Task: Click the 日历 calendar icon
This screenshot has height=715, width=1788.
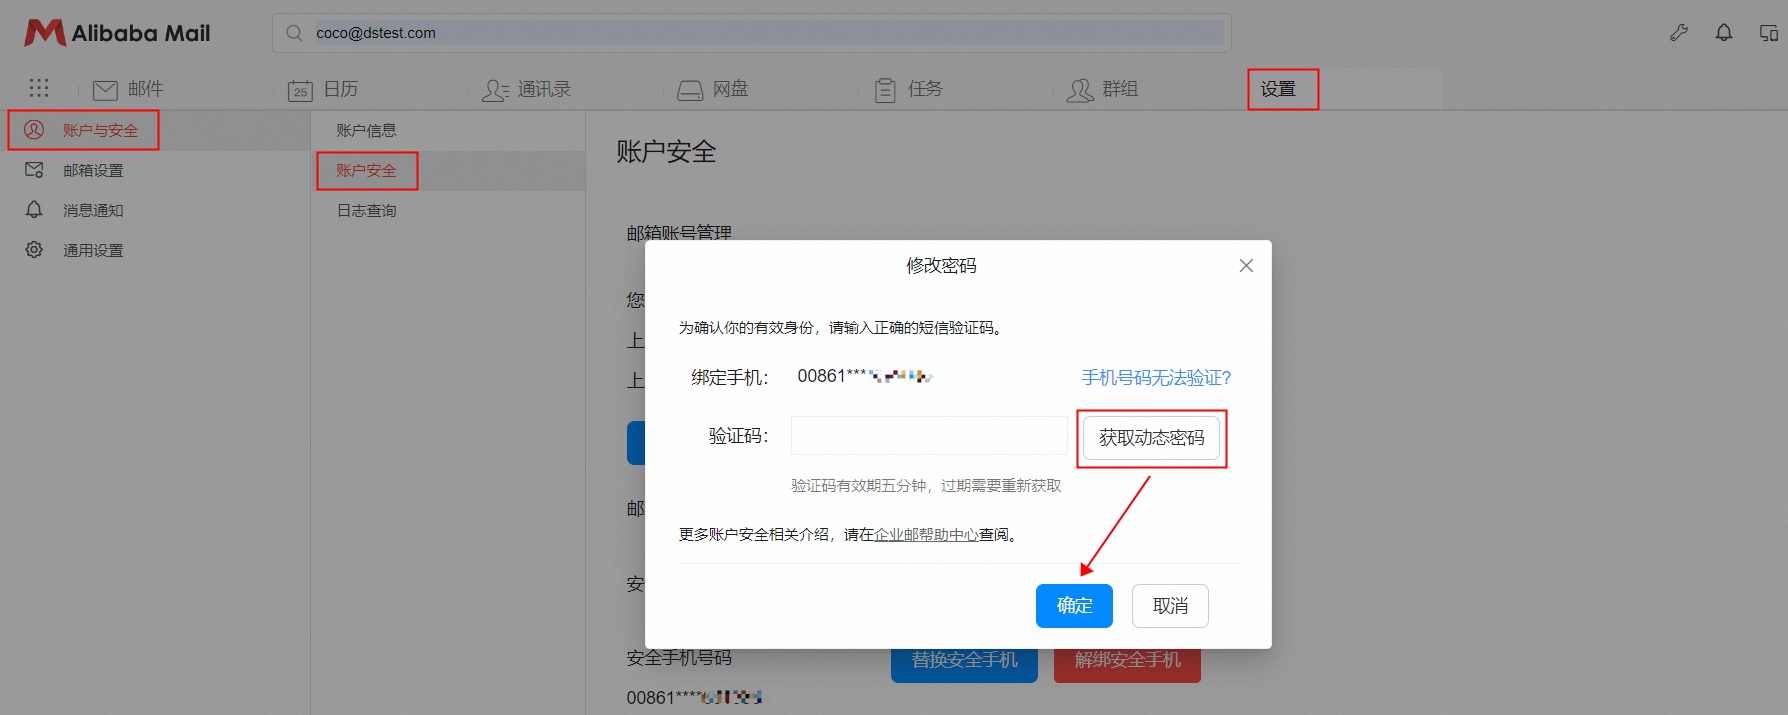Action: (x=300, y=90)
